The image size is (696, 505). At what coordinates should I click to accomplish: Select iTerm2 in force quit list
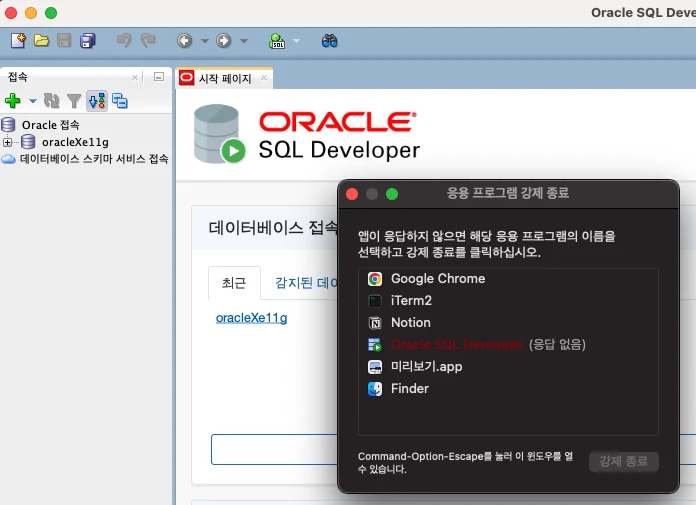(x=508, y=300)
